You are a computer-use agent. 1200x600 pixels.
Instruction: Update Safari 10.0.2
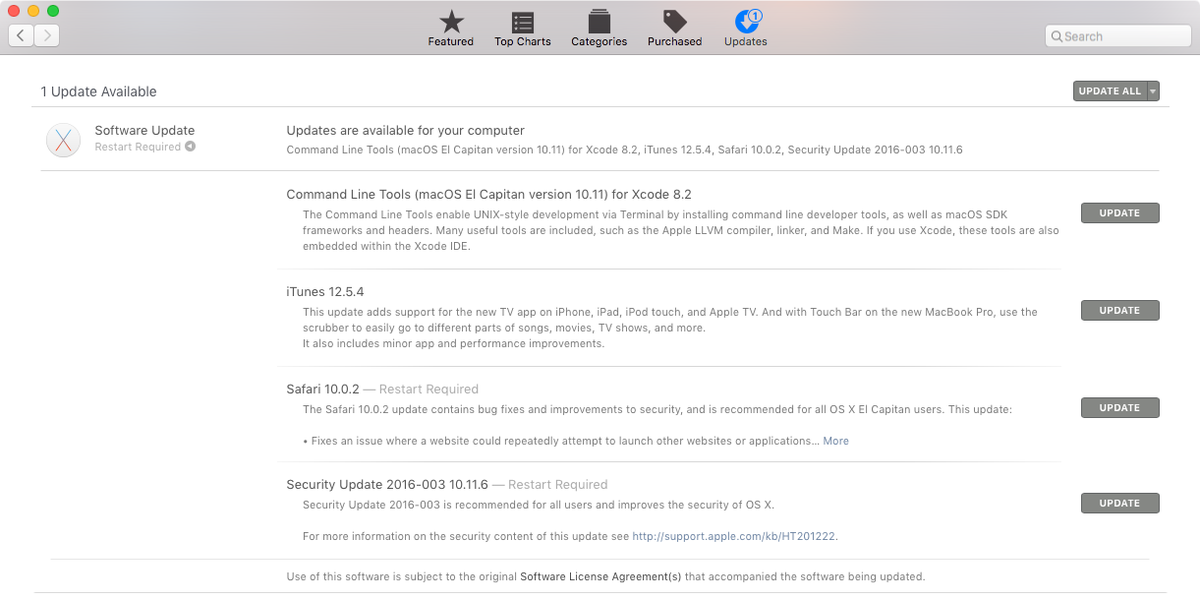click(x=1120, y=407)
